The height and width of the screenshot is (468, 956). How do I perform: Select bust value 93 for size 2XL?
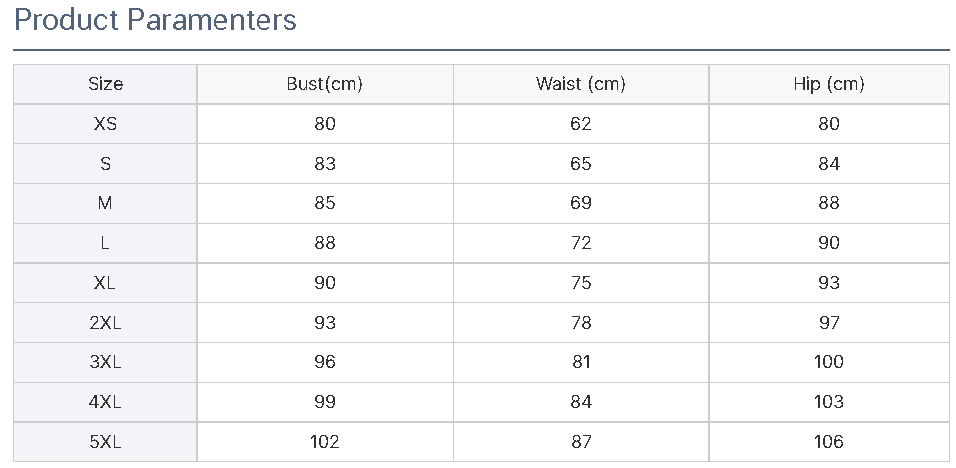325,322
